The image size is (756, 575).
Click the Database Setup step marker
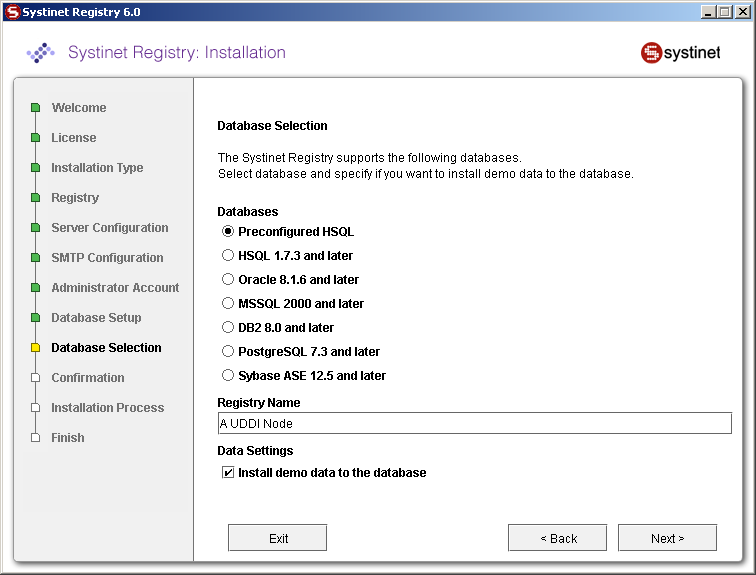[35, 318]
